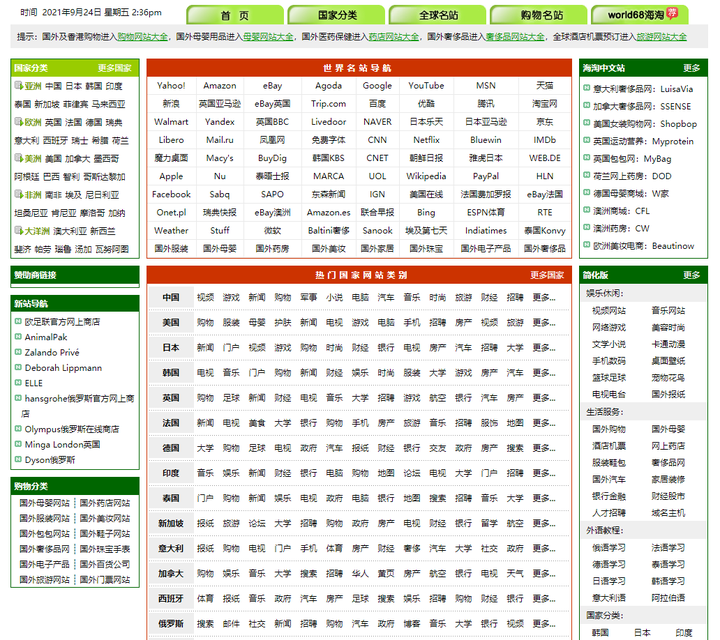Open the 购物网站大全 link in tip bar
The width and height of the screenshot is (720, 640).
143,37
